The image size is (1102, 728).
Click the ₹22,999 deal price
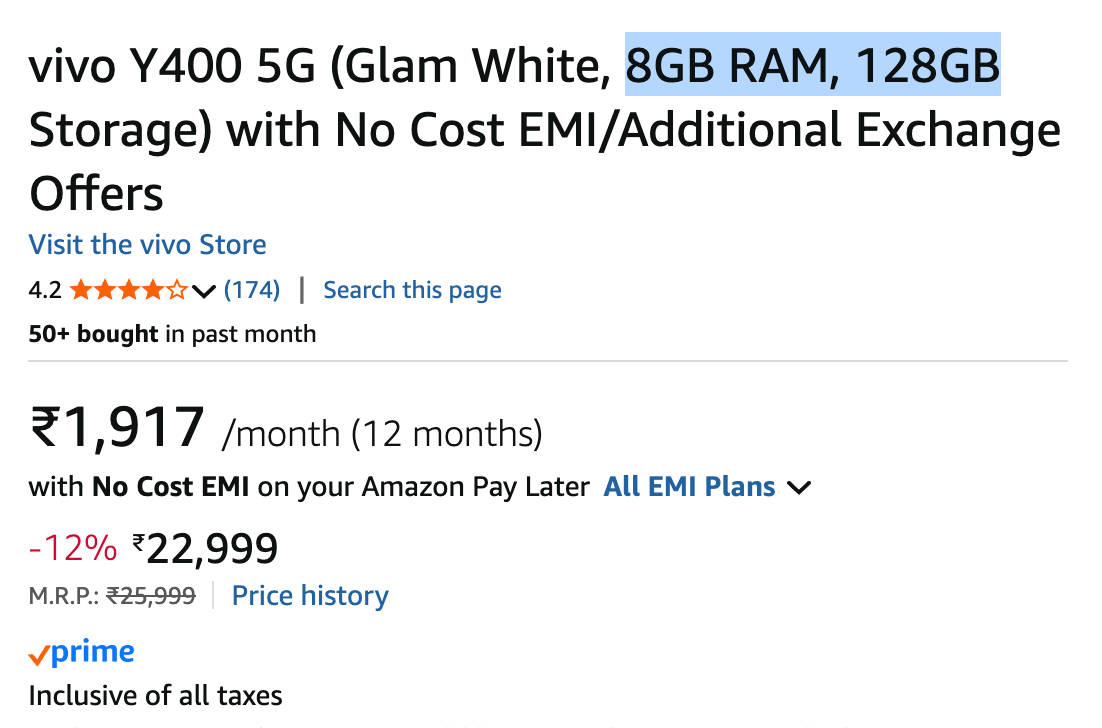[205, 548]
